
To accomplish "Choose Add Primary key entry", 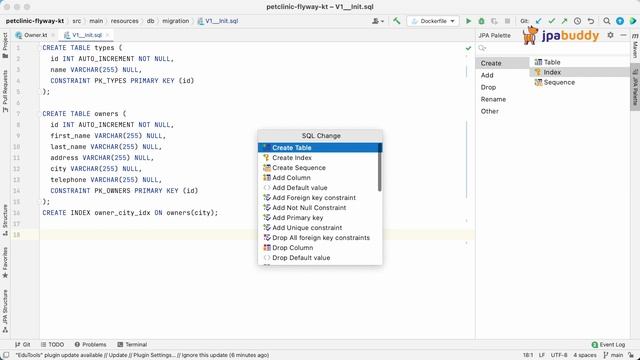I will tap(318, 218).
